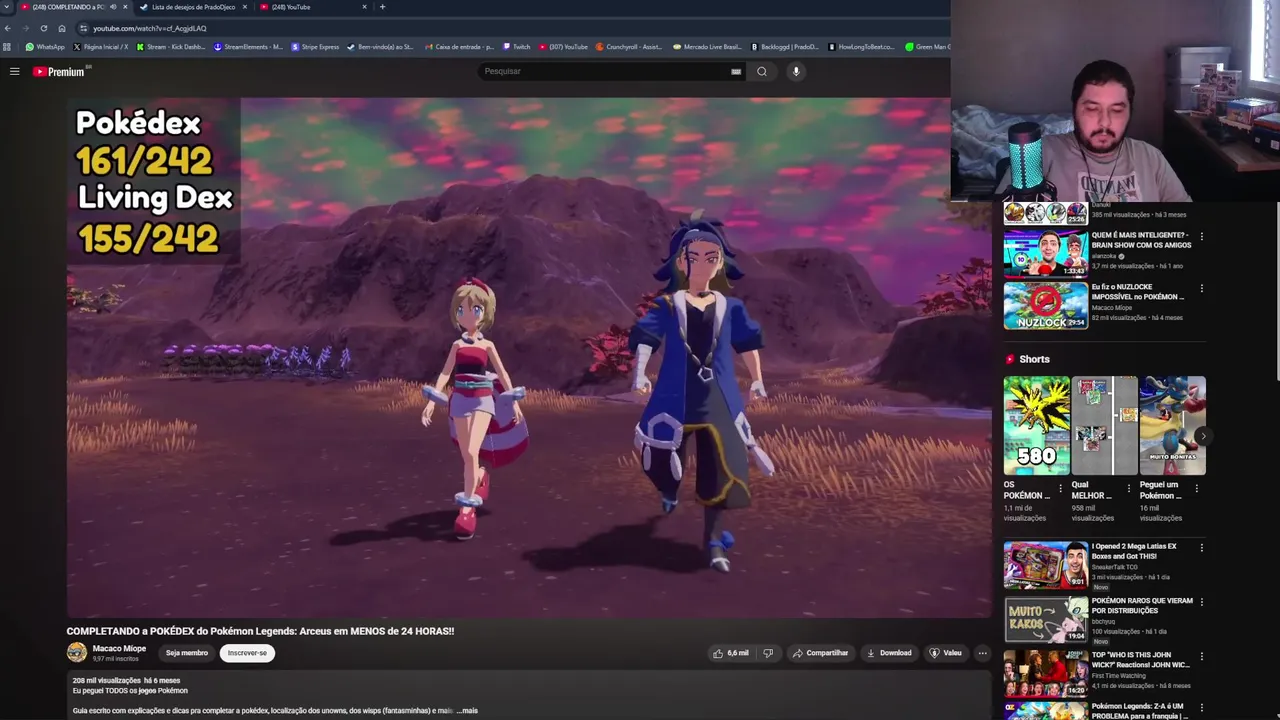Click the Download button

(889, 653)
